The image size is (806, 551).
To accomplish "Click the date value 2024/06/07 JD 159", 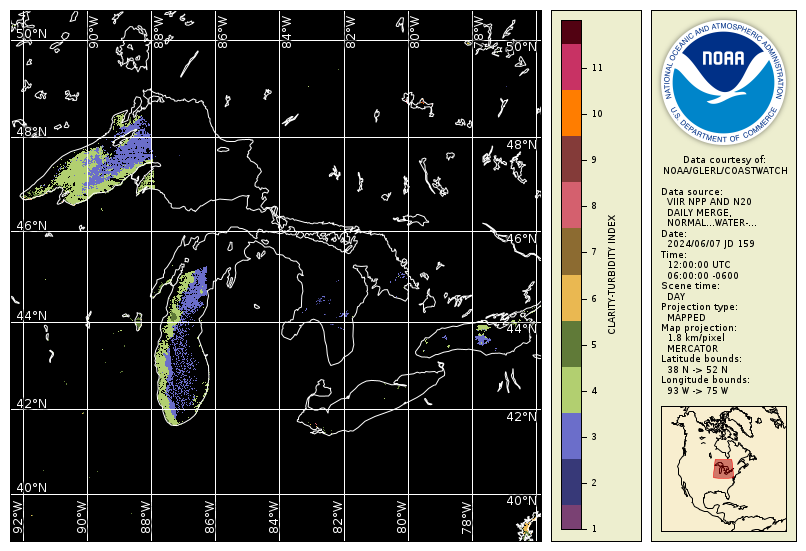I will click(x=711, y=244).
